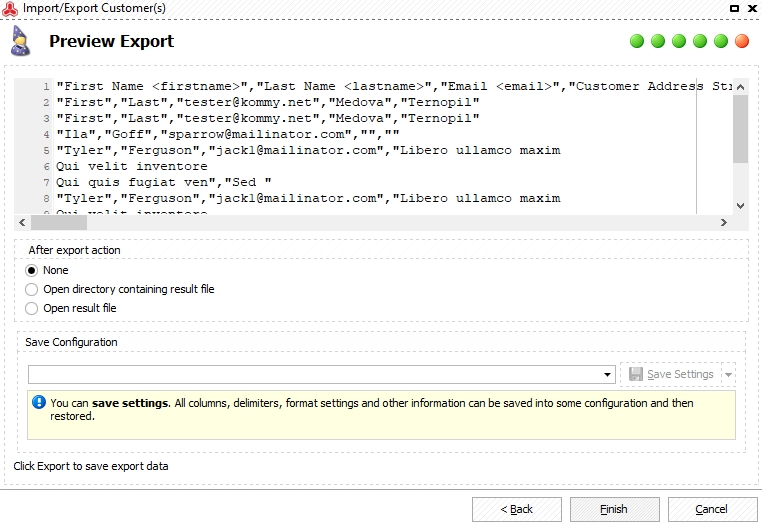
Task: Click the orange current step indicator circle
Action: pyautogui.click(x=742, y=41)
